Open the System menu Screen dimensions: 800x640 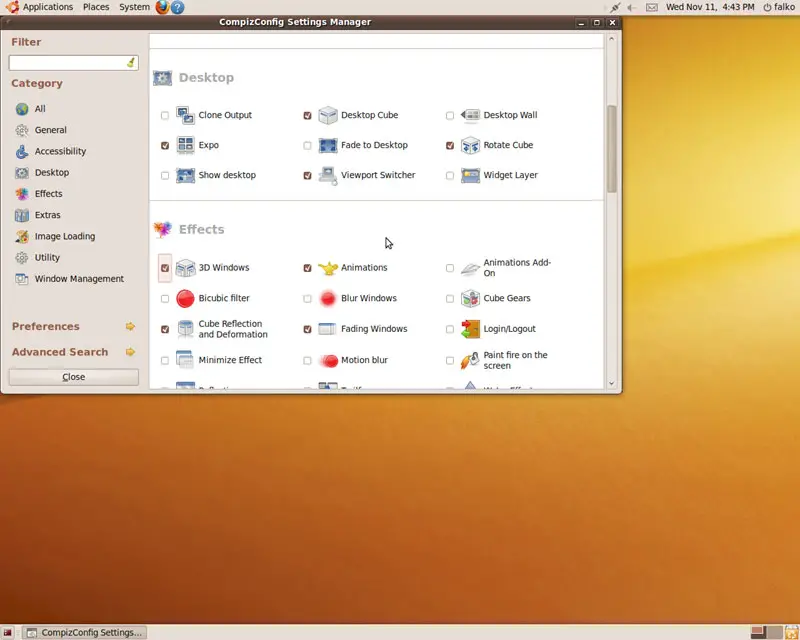pyautogui.click(x=134, y=7)
